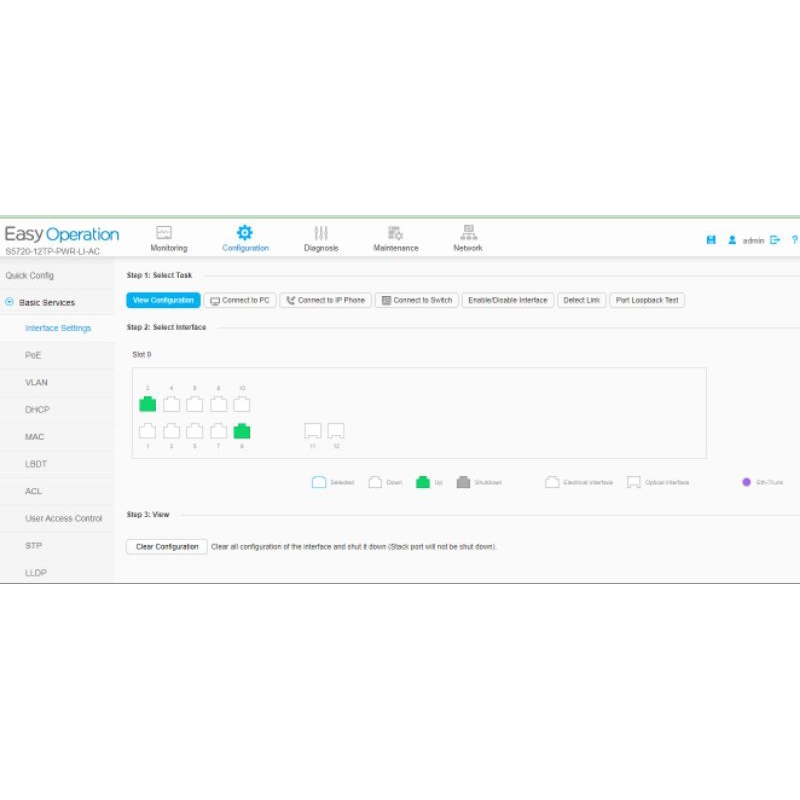Select the Connect to PC task
The height and width of the screenshot is (800, 800).
[x=240, y=300]
